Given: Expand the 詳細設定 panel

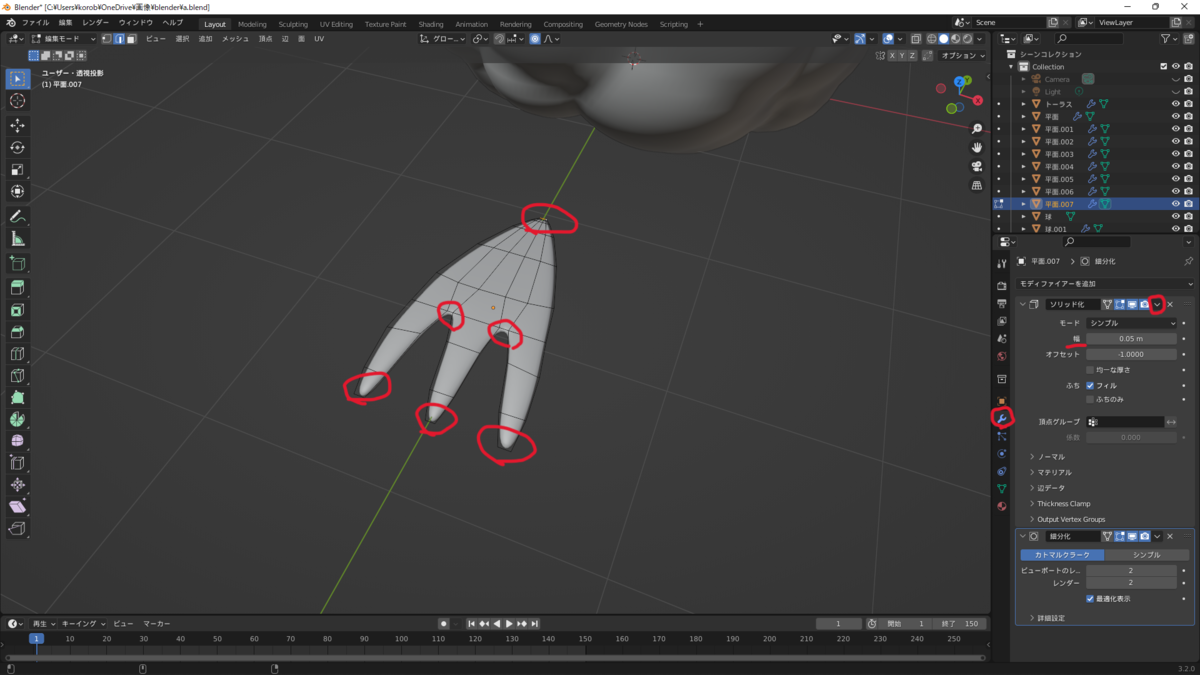Looking at the screenshot, I should [1048, 618].
